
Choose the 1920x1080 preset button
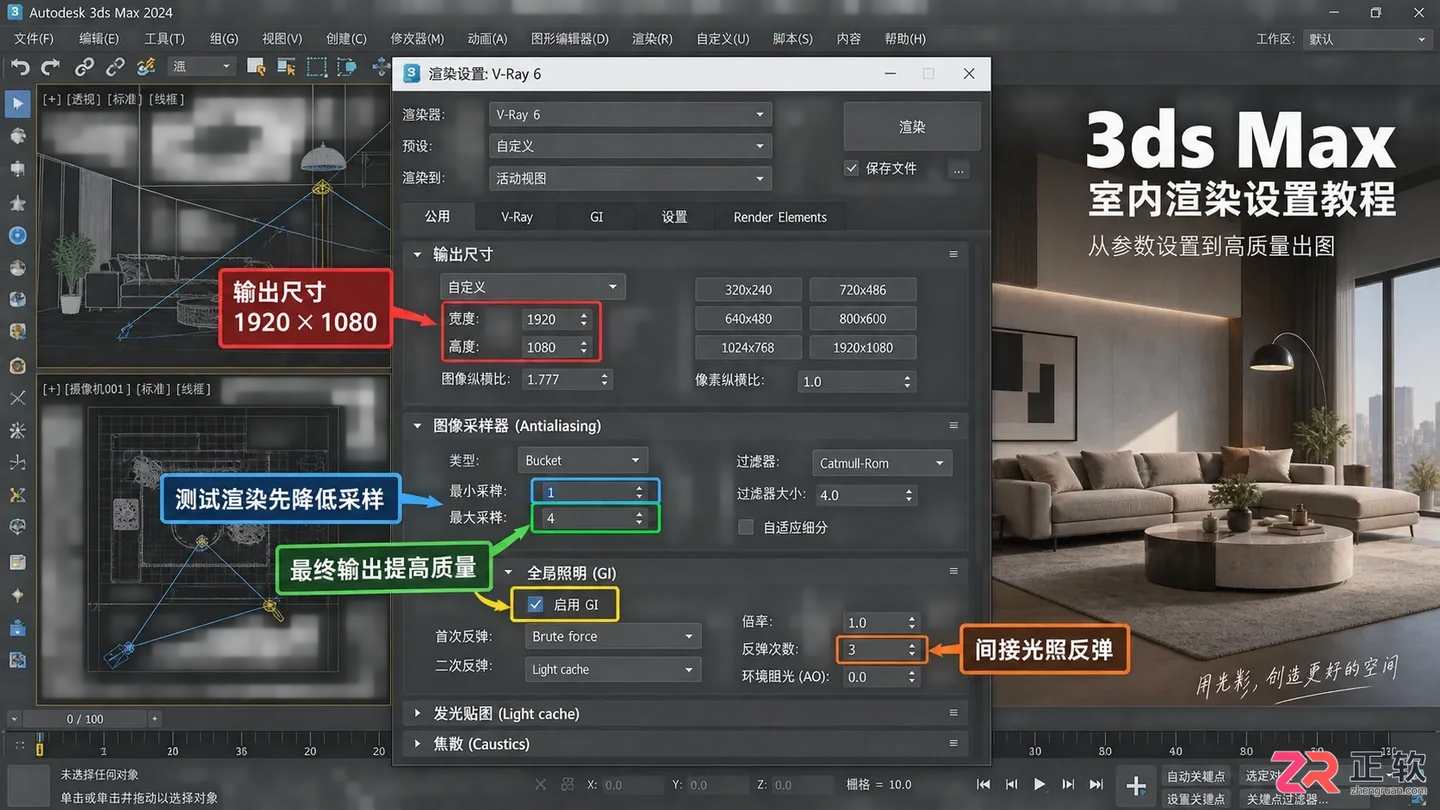pyautogui.click(x=863, y=347)
